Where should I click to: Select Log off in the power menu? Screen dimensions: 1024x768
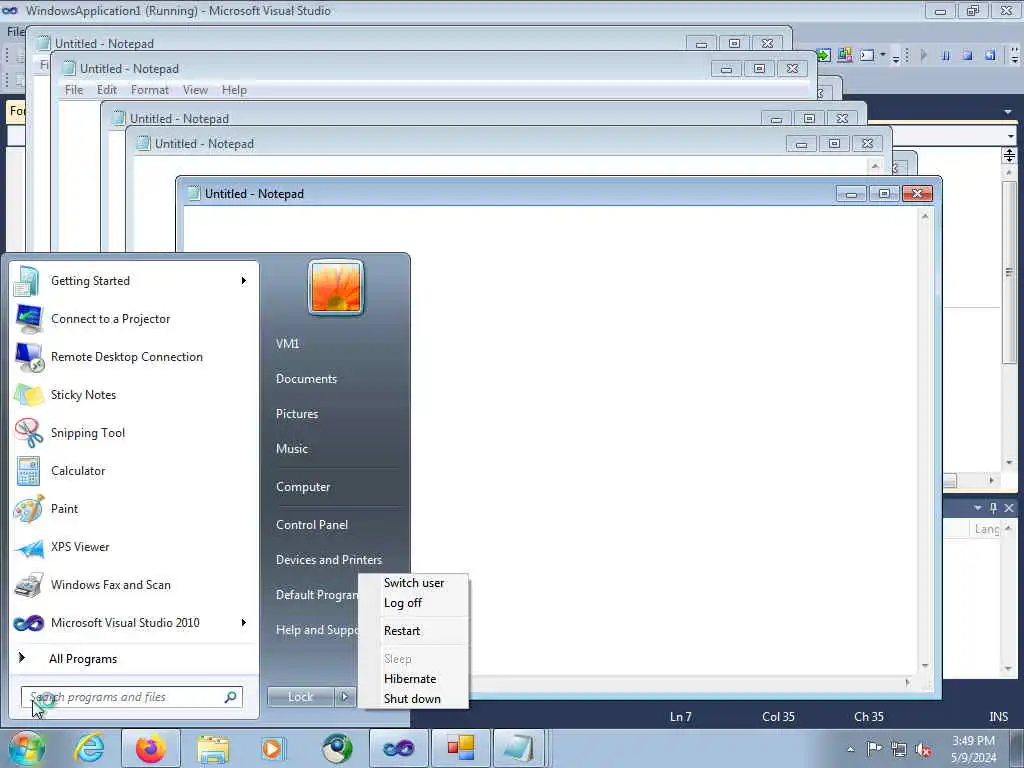click(x=414, y=603)
